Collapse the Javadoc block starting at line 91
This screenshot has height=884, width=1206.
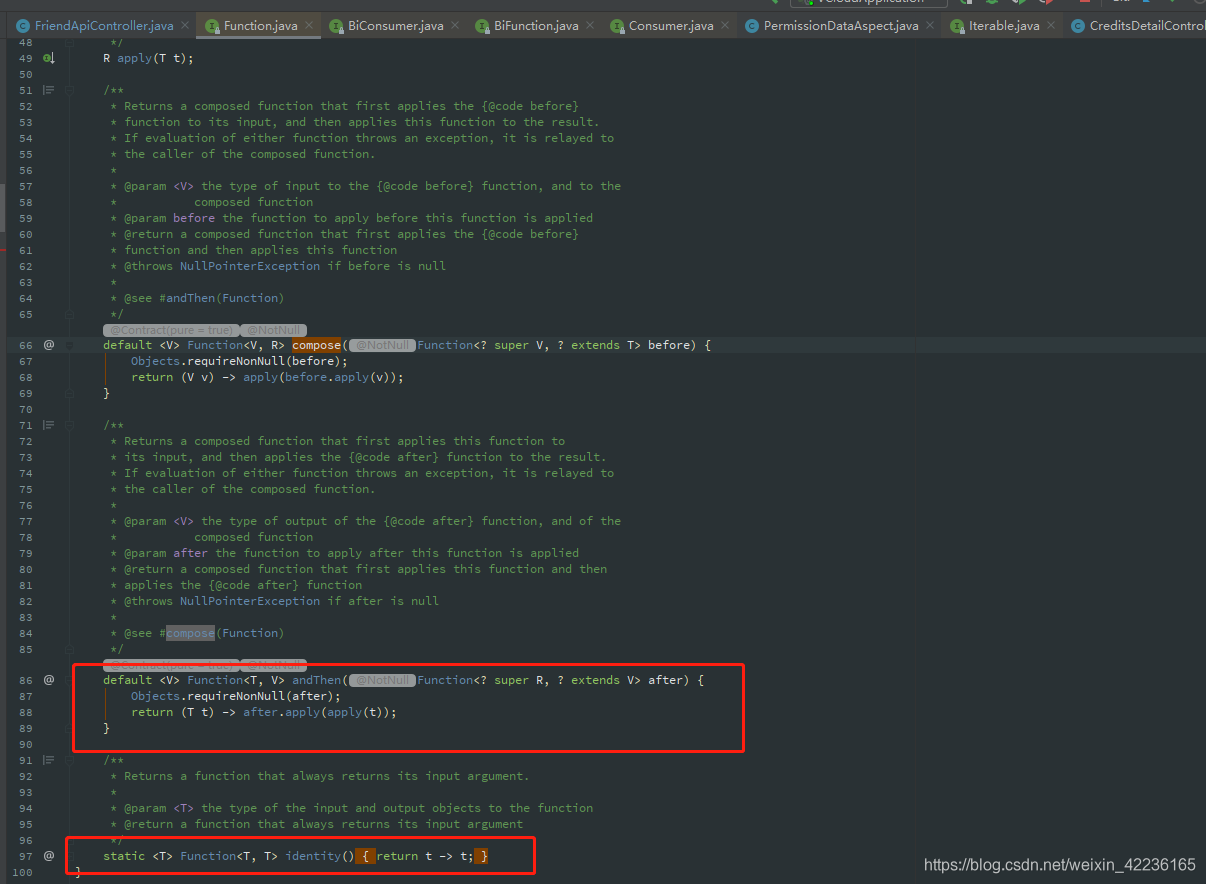70,760
